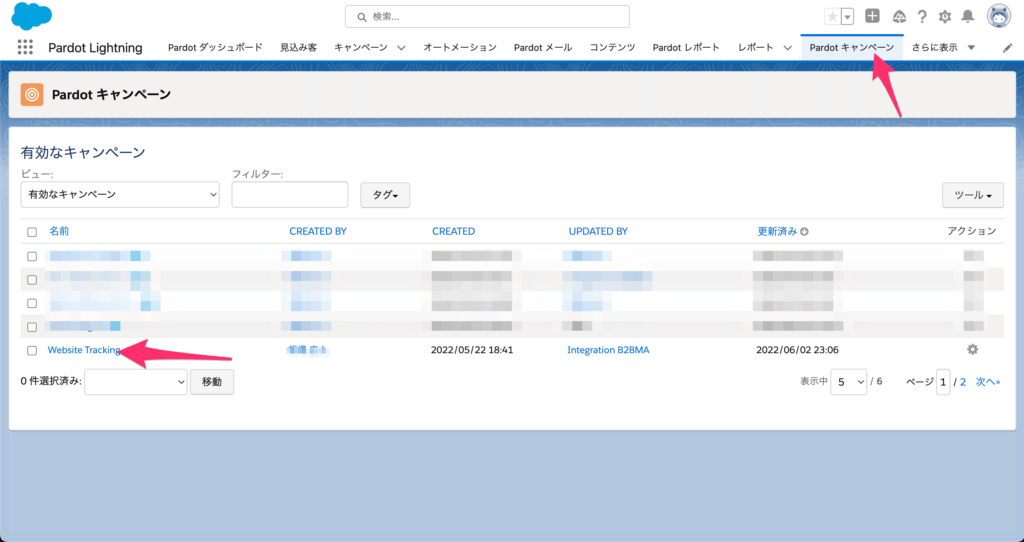Open the オートメーション tab

pyautogui.click(x=460, y=48)
